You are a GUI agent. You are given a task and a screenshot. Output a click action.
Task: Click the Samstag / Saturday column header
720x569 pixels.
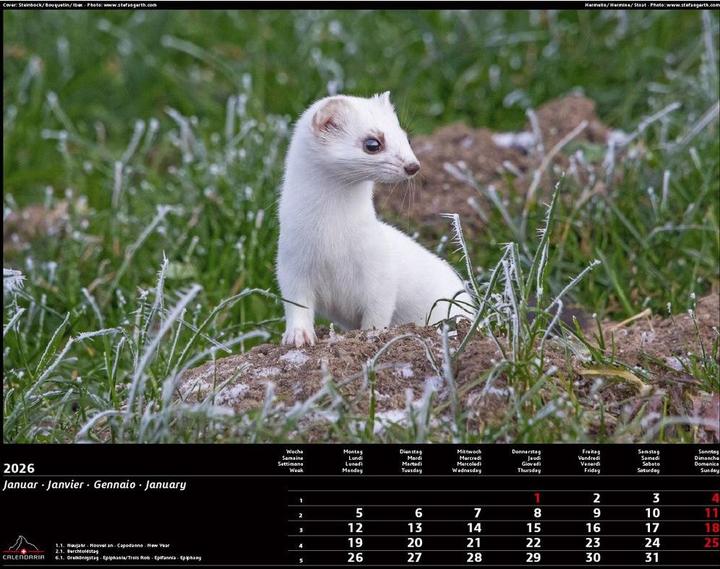[648, 461]
